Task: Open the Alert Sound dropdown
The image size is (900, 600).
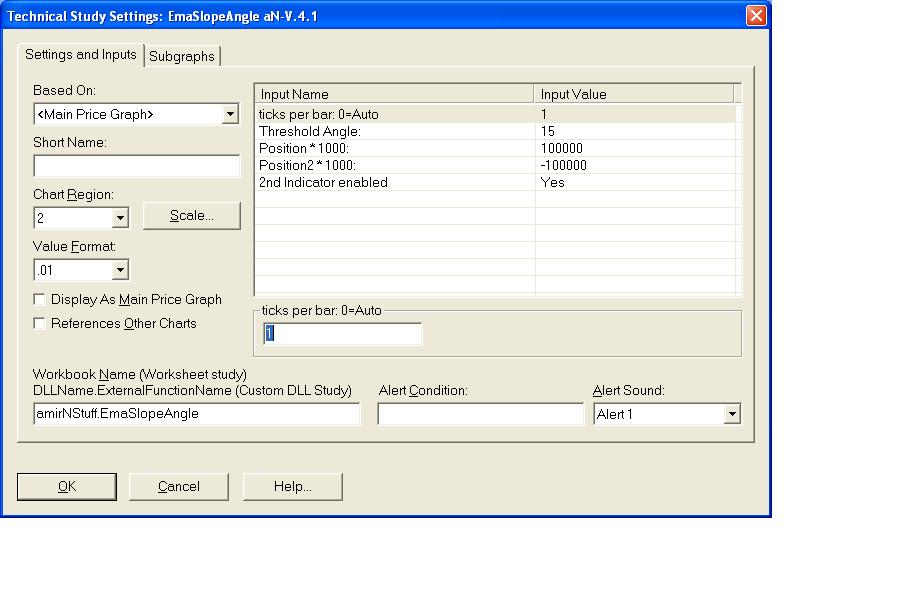Action: click(x=732, y=414)
